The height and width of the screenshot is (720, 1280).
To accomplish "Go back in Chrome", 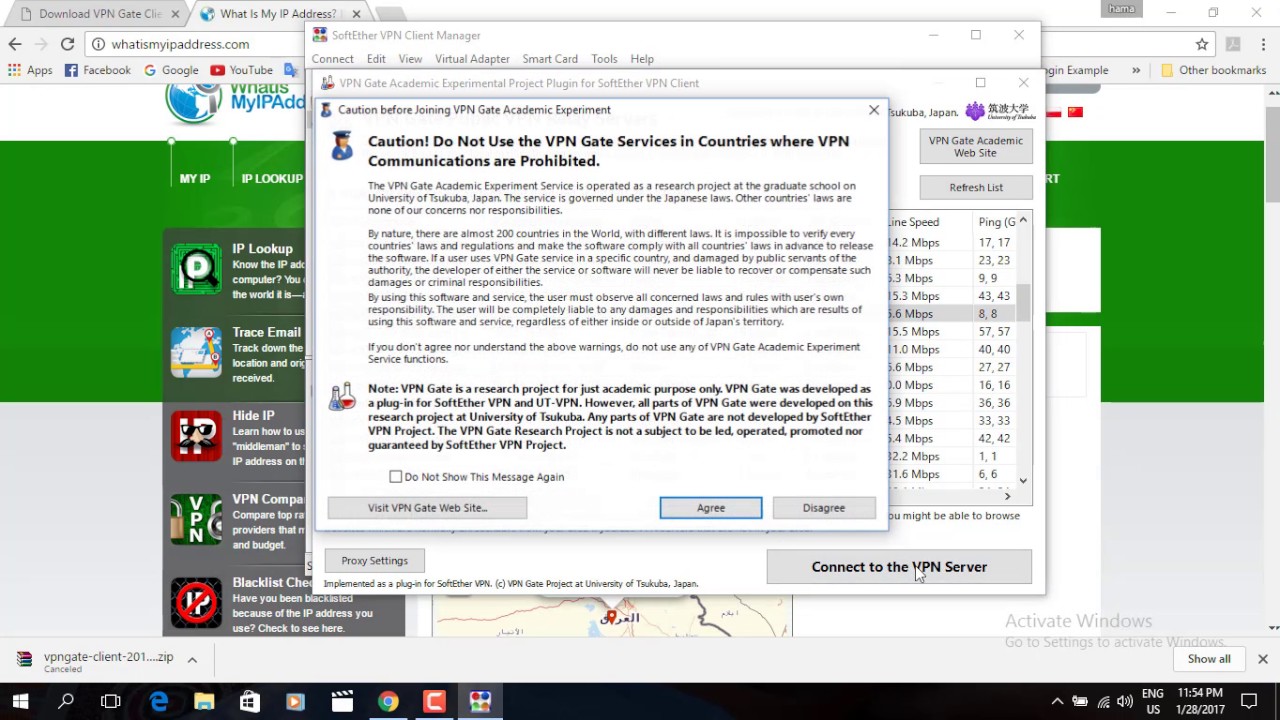I will click(x=15, y=44).
